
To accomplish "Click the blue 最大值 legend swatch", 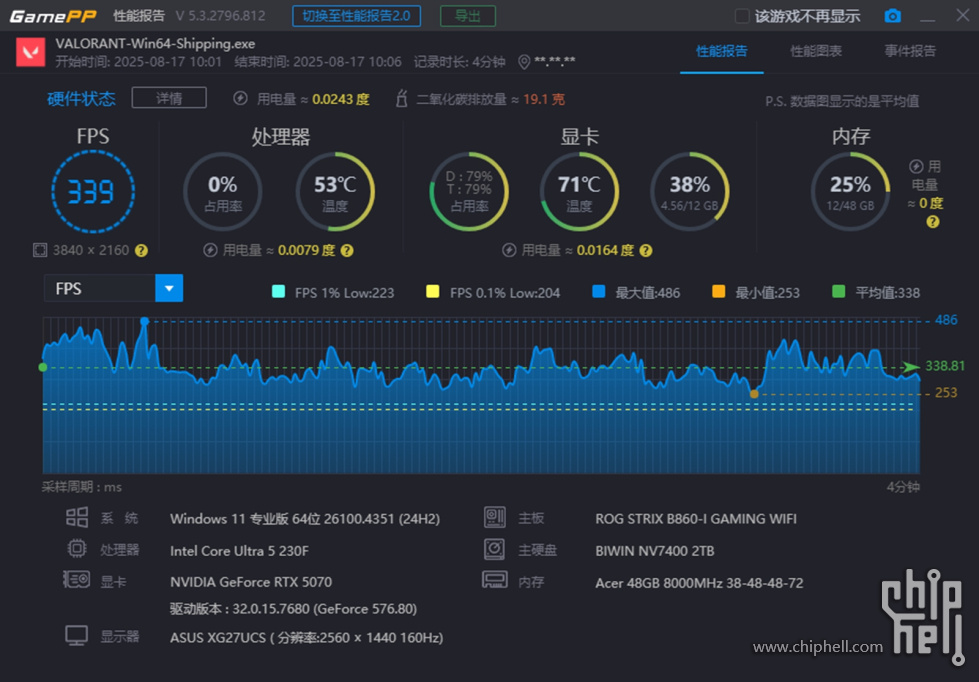I will pos(599,292).
